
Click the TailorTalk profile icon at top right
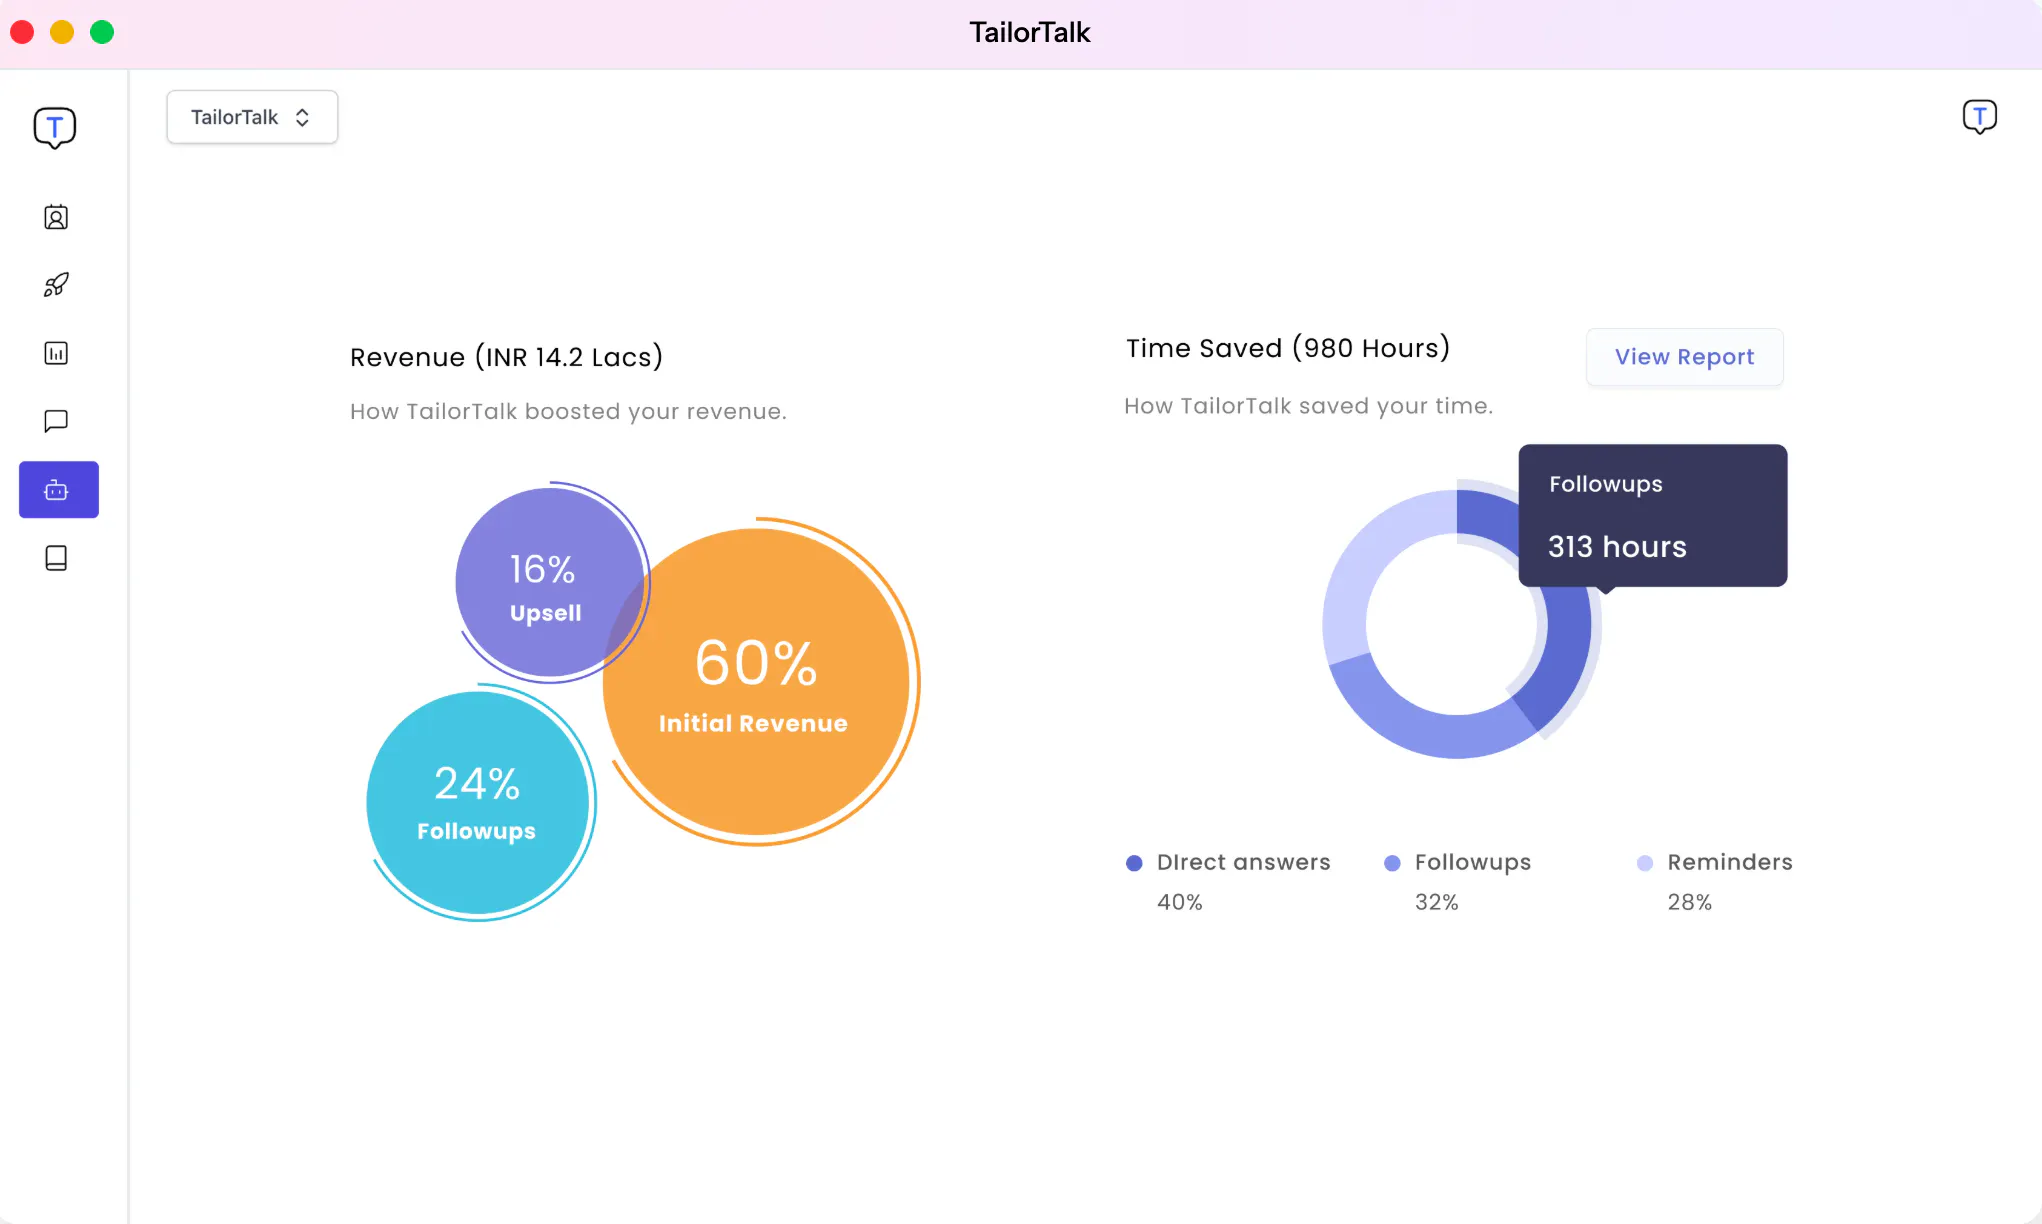[1980, 117]
